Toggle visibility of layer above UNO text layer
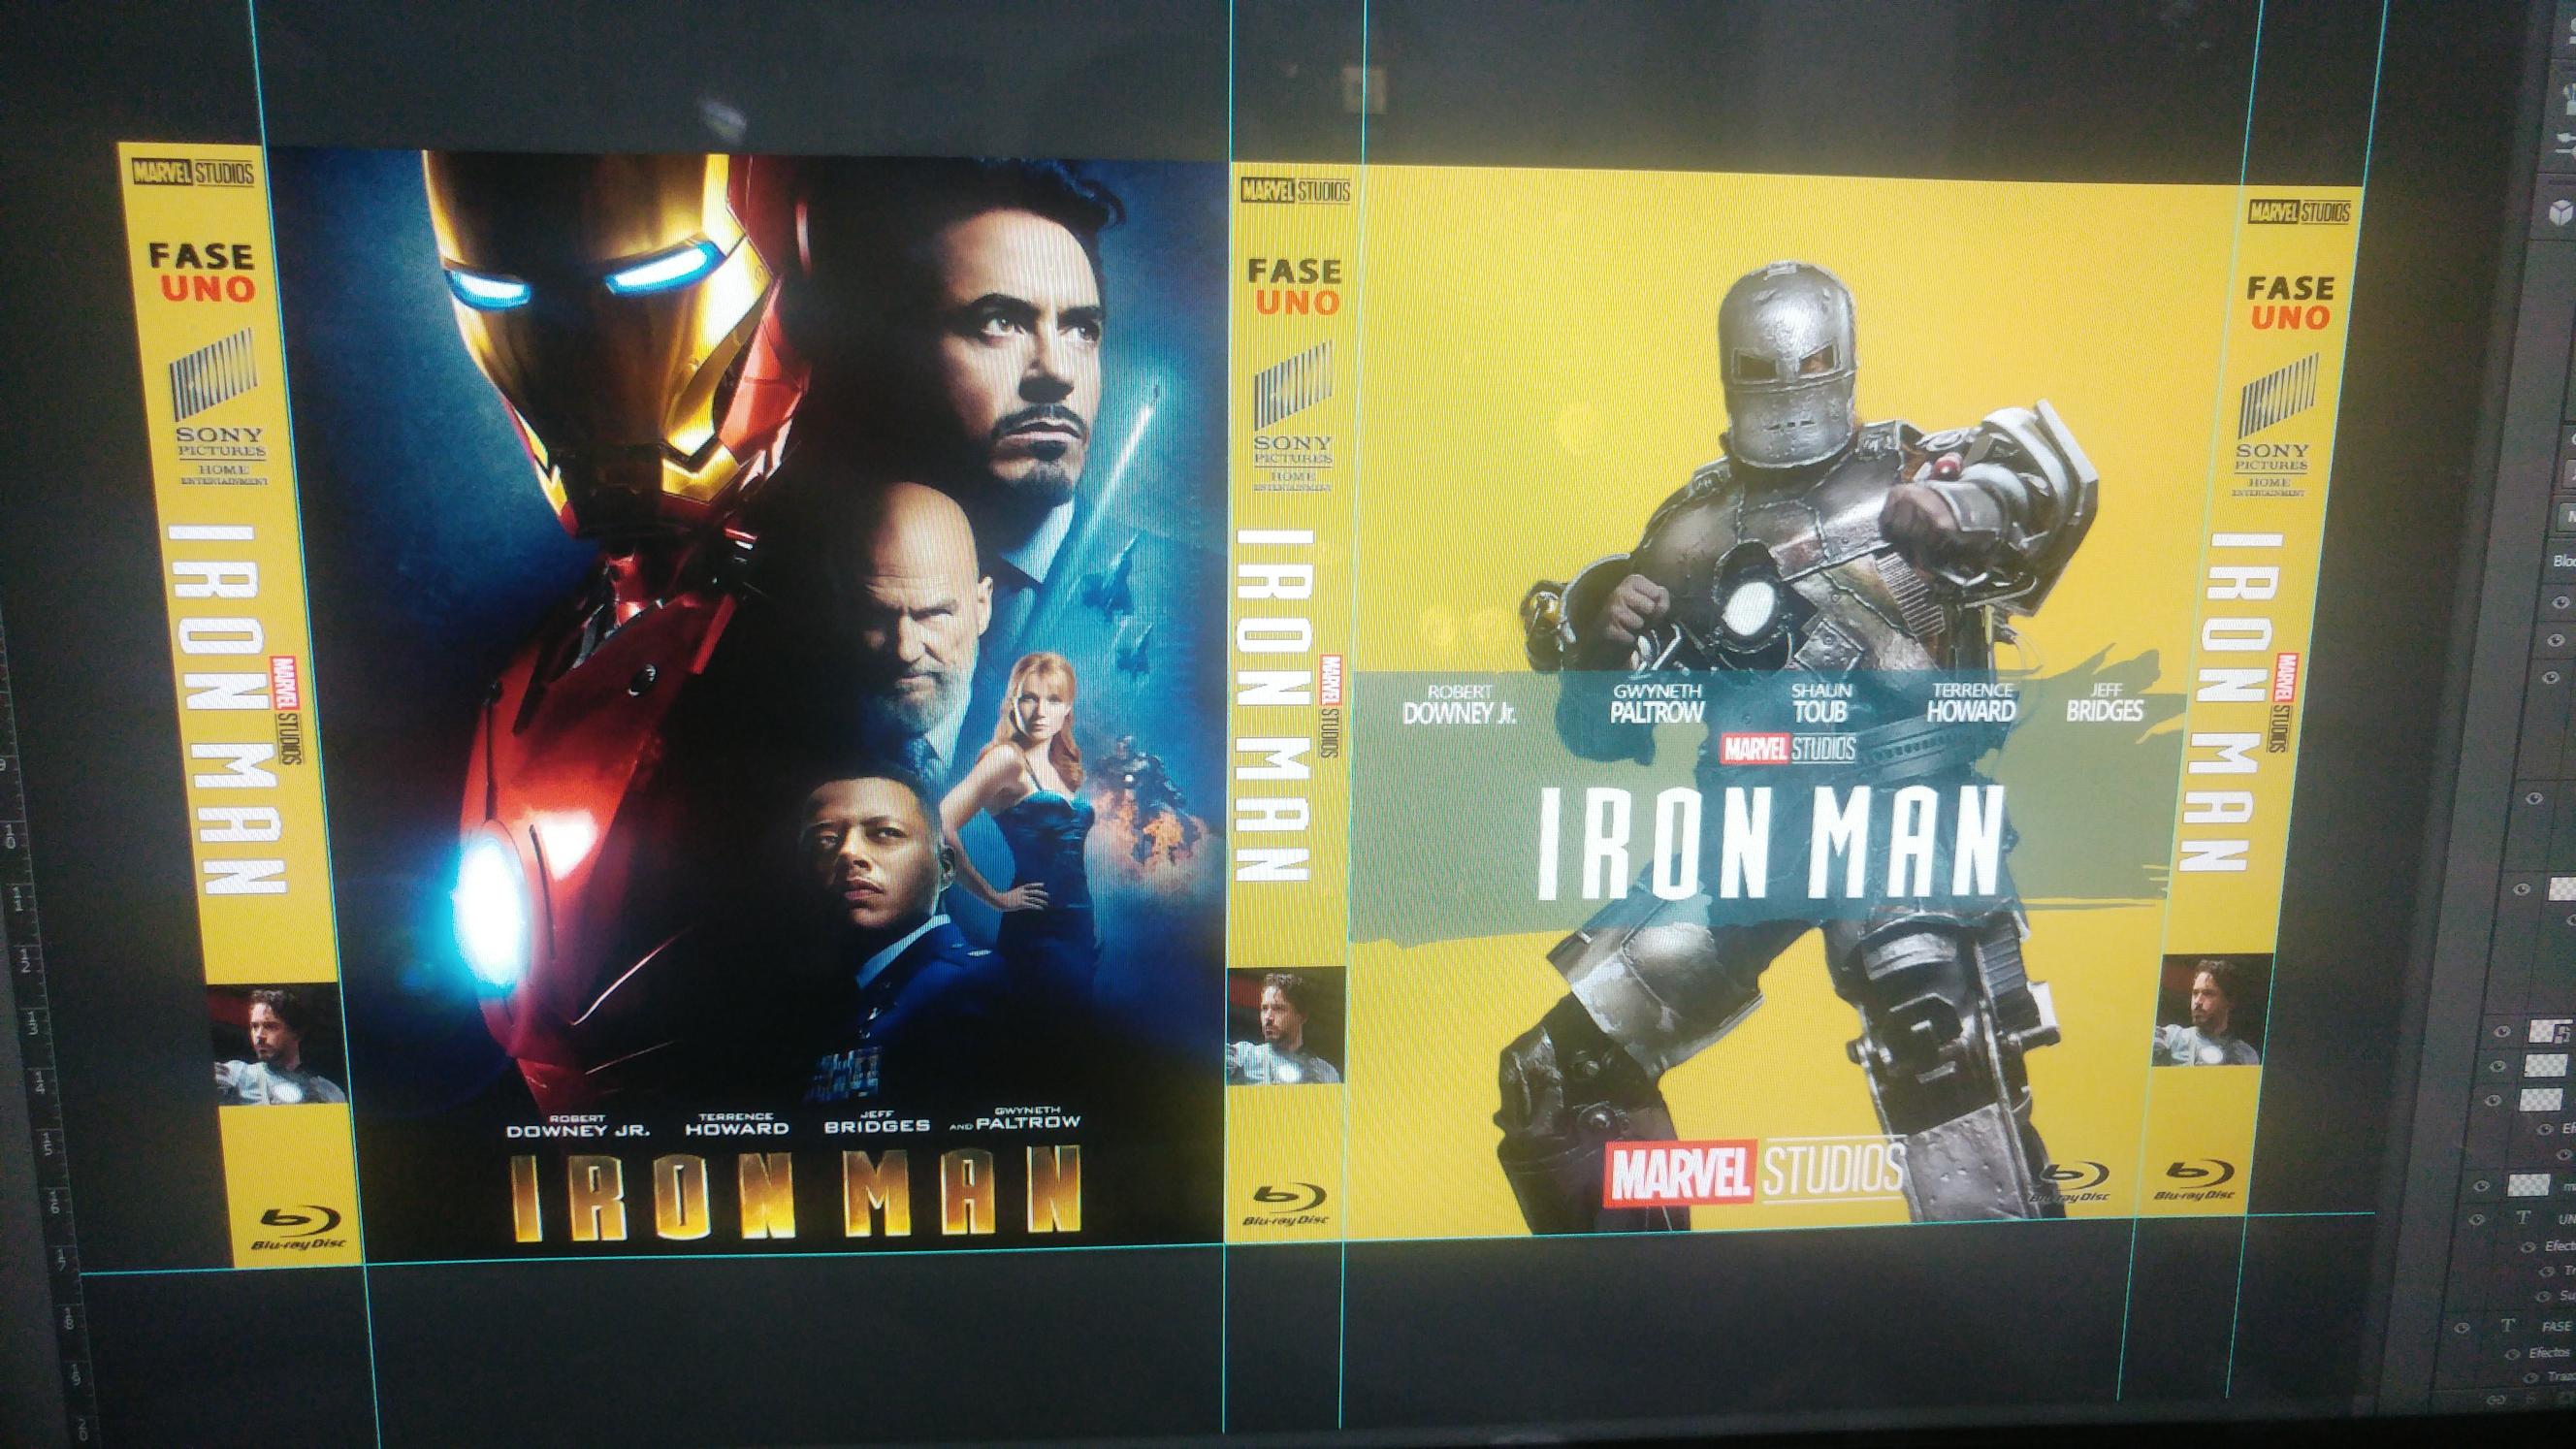 pyautogui.click(x=2482, y=1185)
